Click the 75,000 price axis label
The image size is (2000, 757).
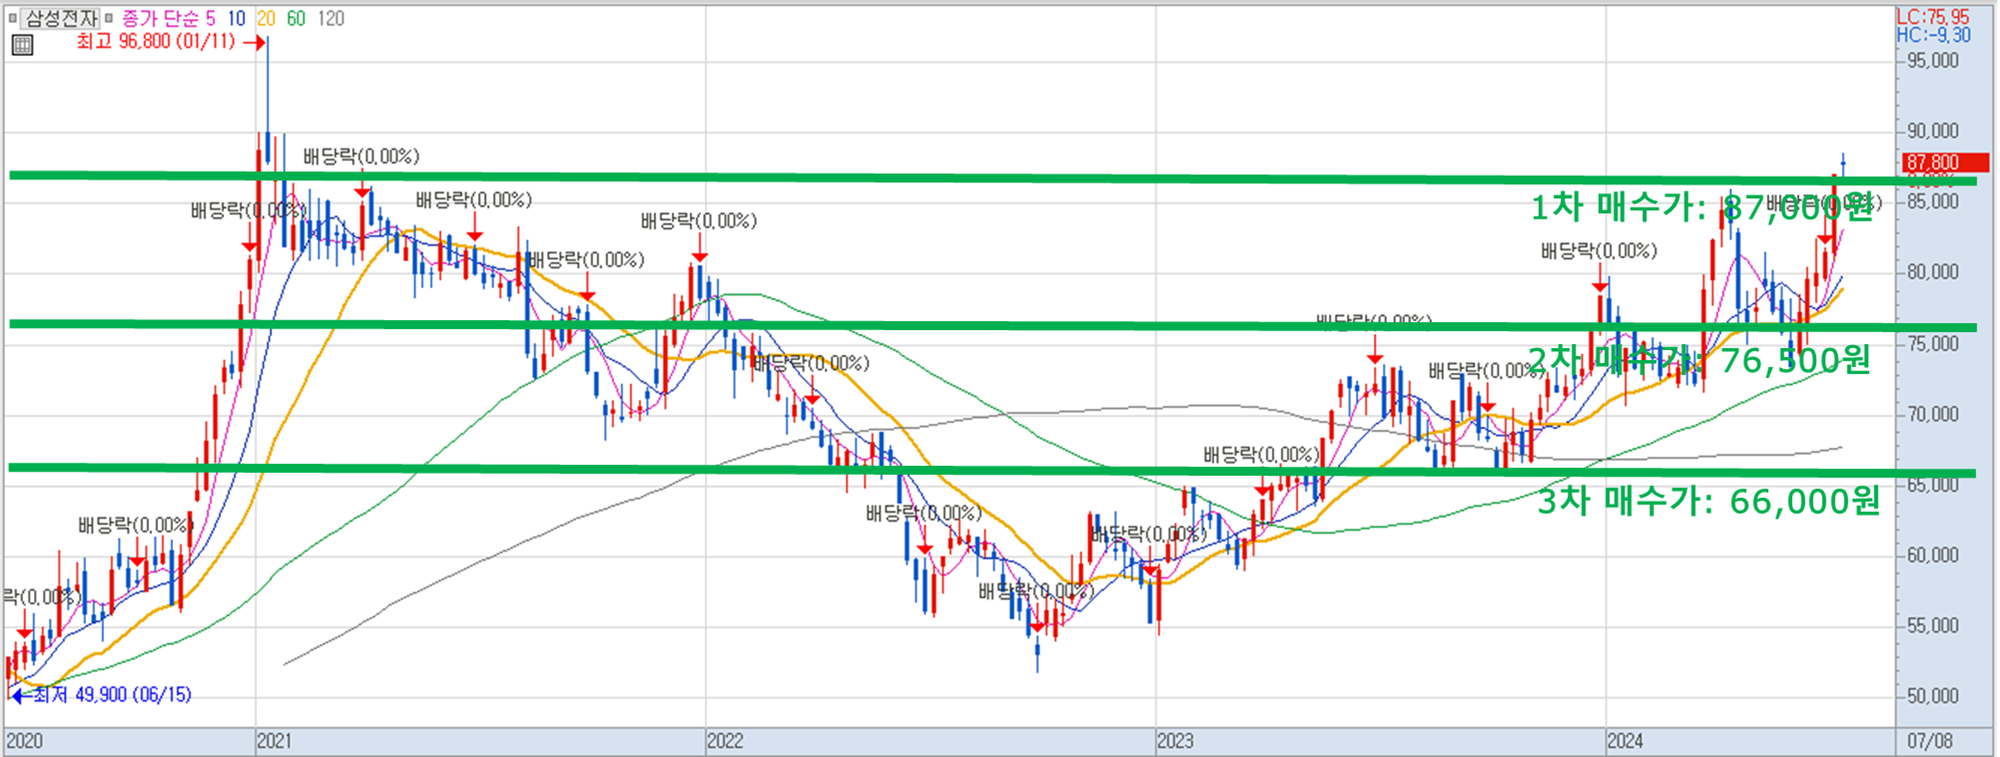click(1932, 343)
